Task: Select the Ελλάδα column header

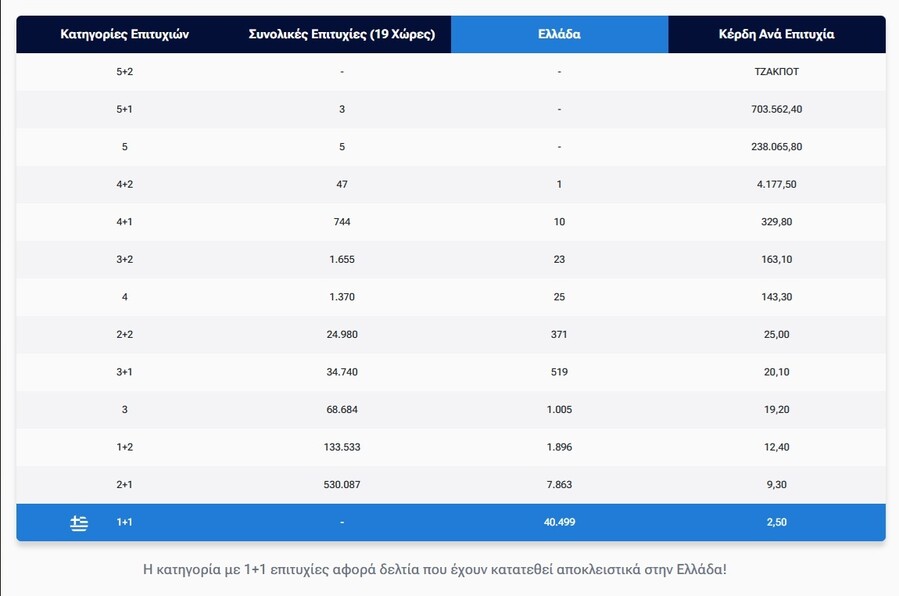Action: (559, 34)
